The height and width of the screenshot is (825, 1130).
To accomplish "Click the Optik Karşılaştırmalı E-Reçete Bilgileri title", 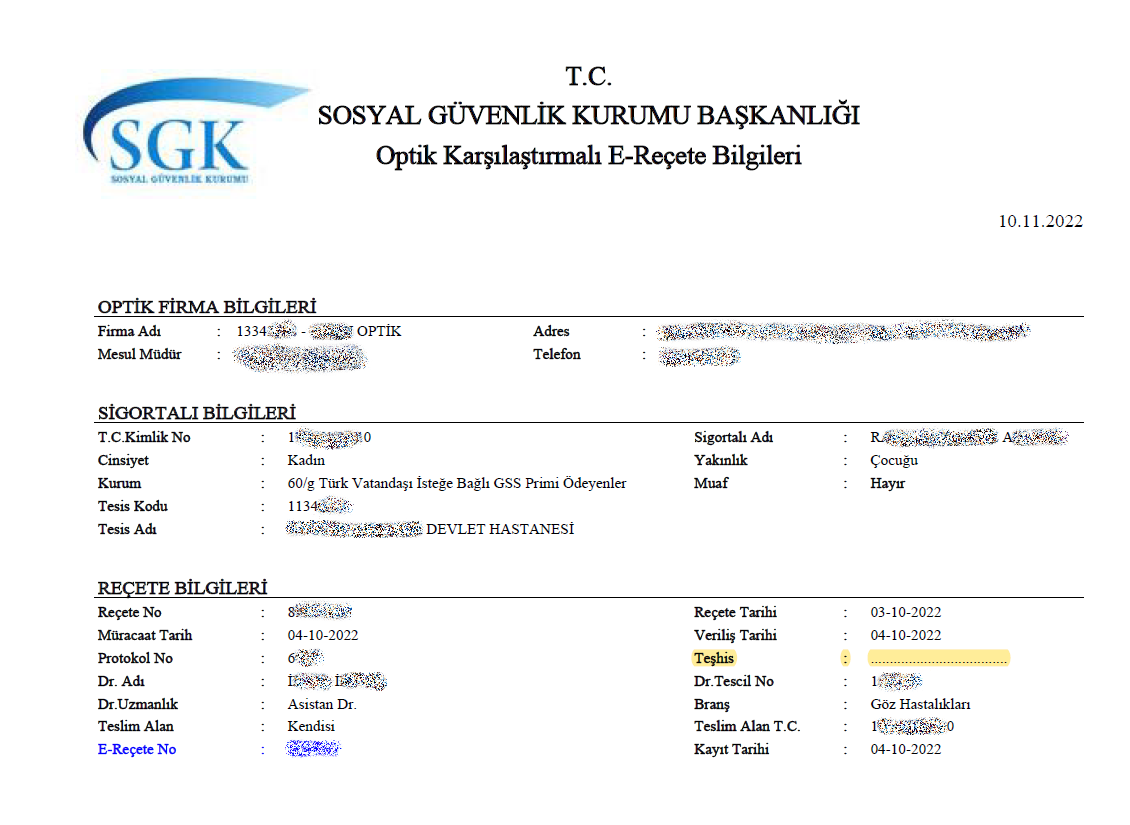I will [588, 156].
